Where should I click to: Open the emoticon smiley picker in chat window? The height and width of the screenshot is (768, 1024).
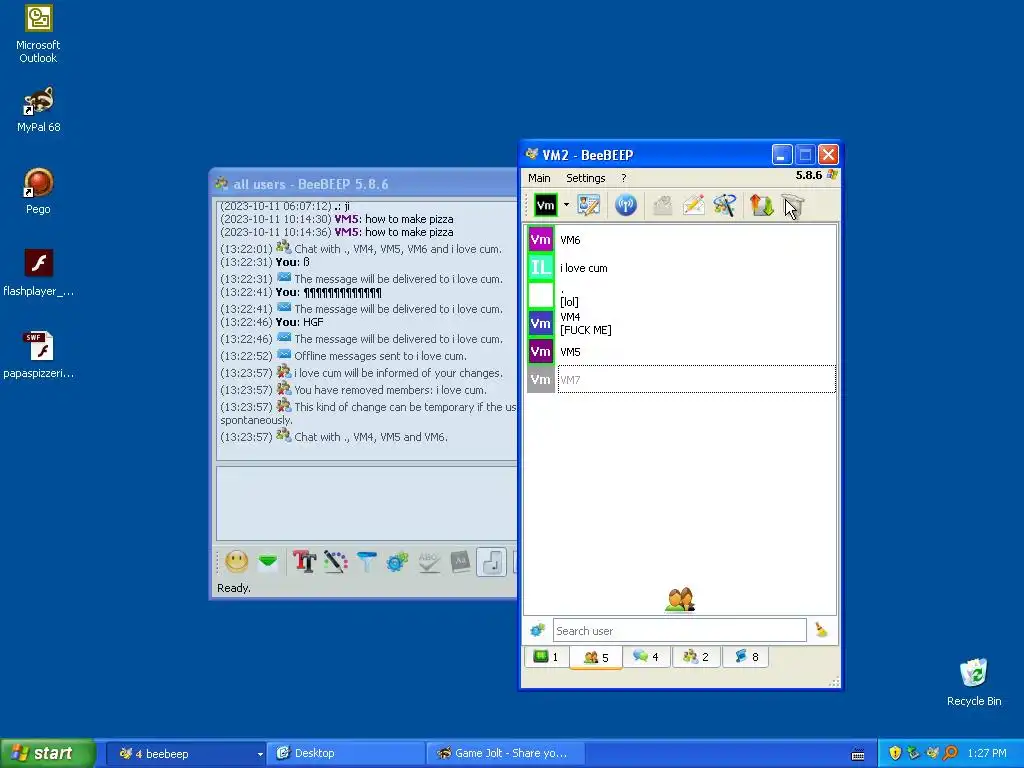(x=236, y=562)
